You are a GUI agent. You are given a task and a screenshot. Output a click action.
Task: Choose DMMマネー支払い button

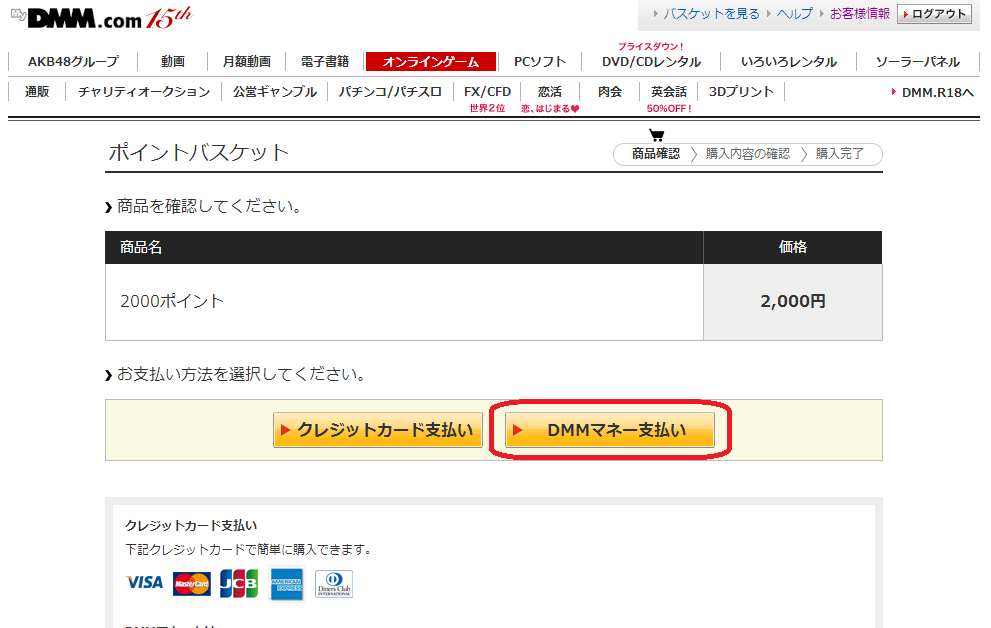pyautogui.click(x=610, y=430)
